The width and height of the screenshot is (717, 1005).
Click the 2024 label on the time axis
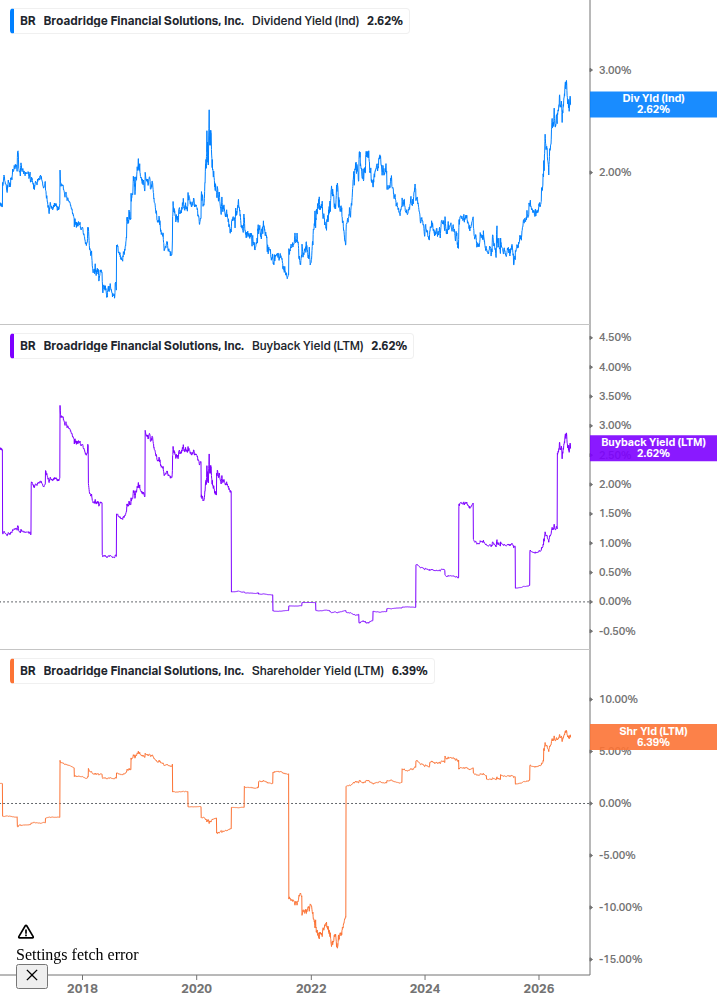click(425, 988)
